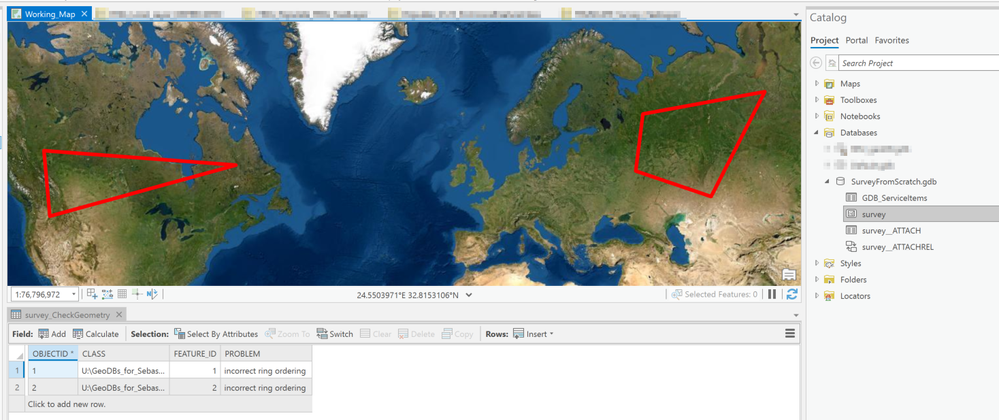The image size is (999, 420).
Task: Close the survey_CheckGeometry table tab
Action: 119,315
